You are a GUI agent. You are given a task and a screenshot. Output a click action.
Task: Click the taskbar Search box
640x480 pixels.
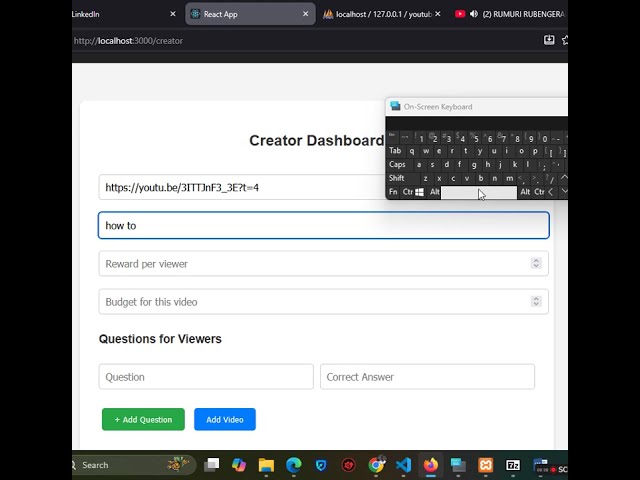pos(134,465)
